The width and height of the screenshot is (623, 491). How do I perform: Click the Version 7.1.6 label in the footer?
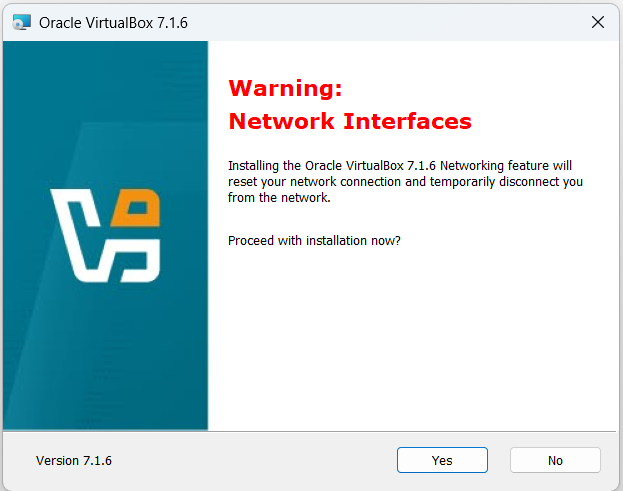[74, 460]
